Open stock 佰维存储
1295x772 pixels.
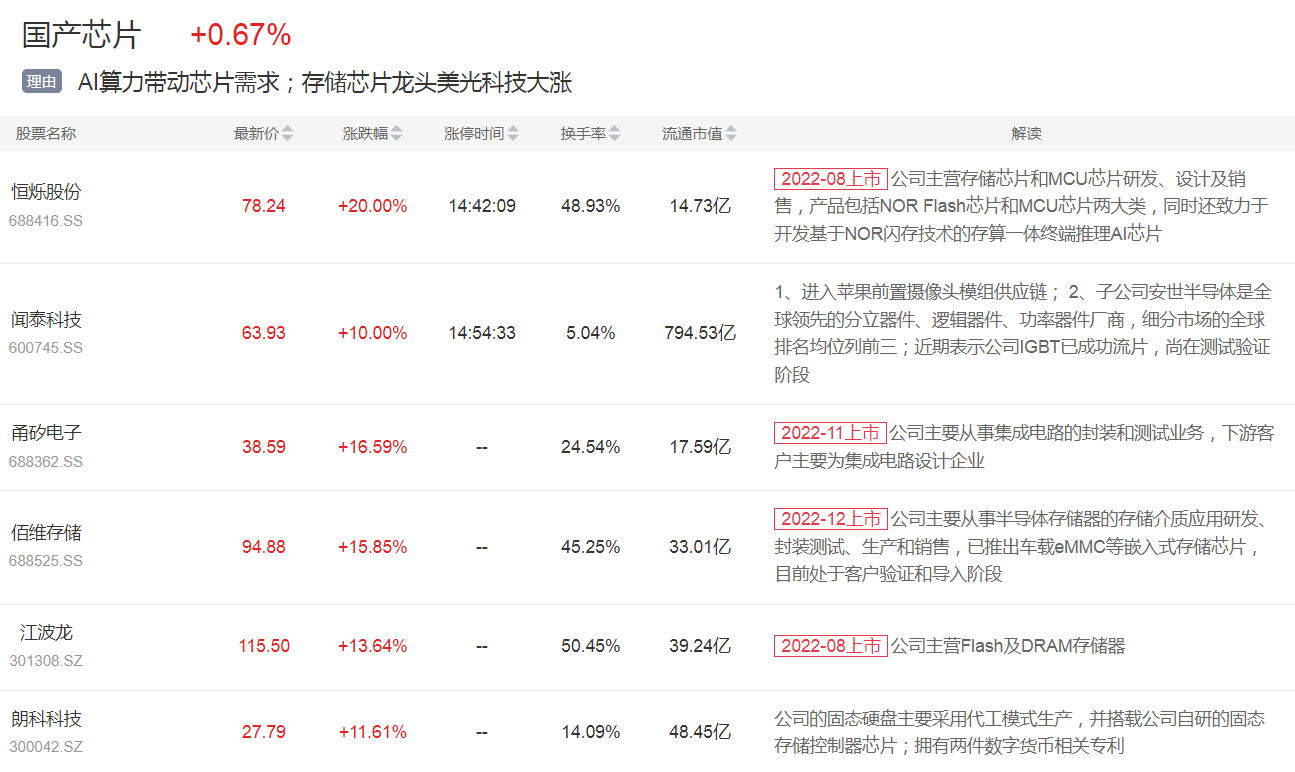pyautogui.click(x=46, y=533)
